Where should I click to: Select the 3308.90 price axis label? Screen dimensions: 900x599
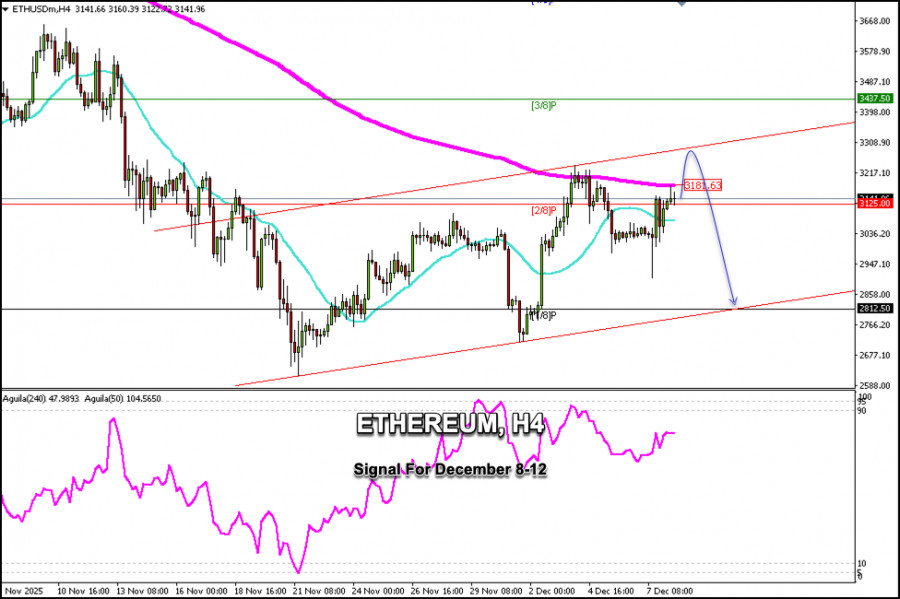click(875, 142)
